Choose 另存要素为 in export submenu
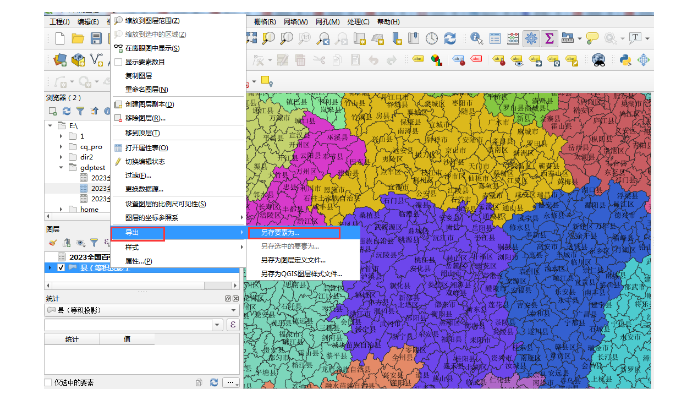Image resolution: width=674 pixels, height=401 pixels. coord(303,233)
